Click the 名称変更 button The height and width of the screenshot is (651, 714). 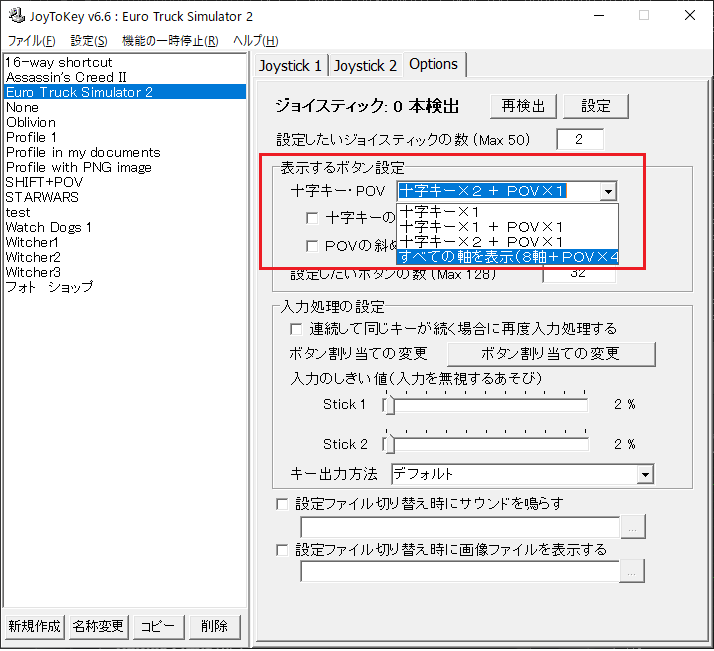(x=98, y=627)
